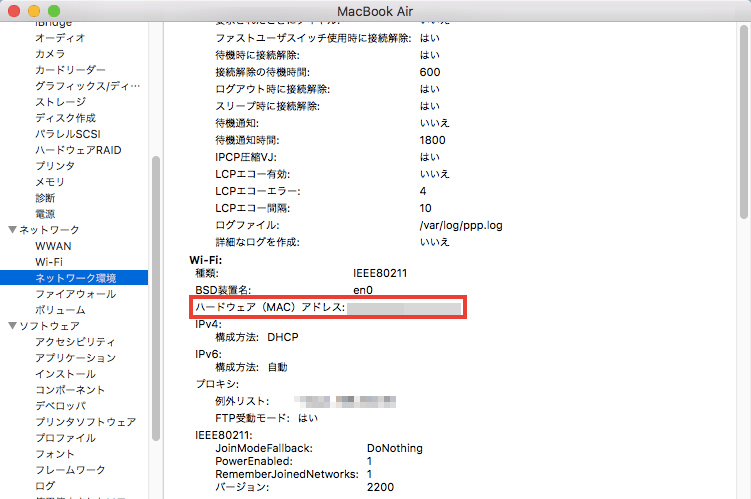Select インストール in the sidebar
The height and width of the screenshot is (499, 751).
(65, 374)
